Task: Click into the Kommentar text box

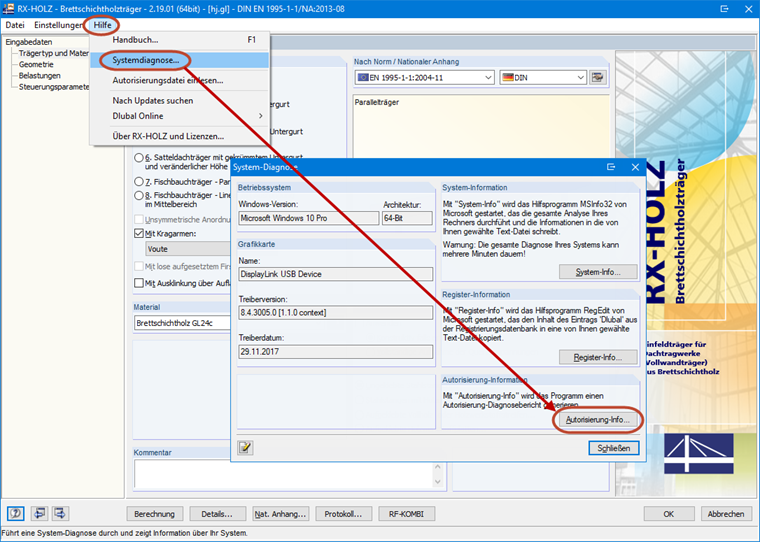Action: [x=283, y=474]
